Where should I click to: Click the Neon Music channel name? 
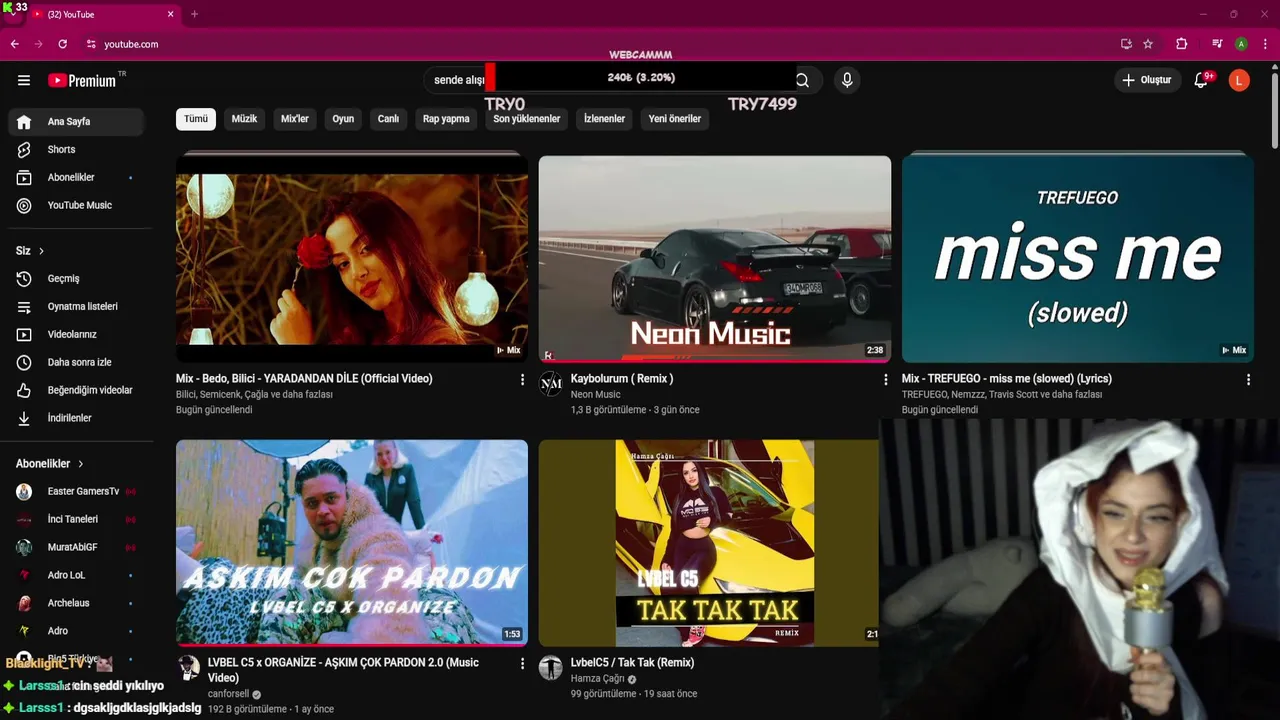[x=595, y=395]
